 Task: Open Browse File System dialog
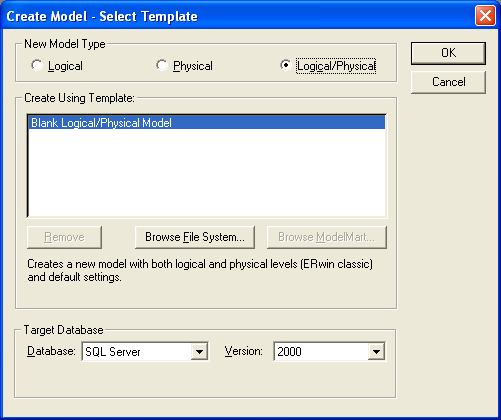[195, 237]
